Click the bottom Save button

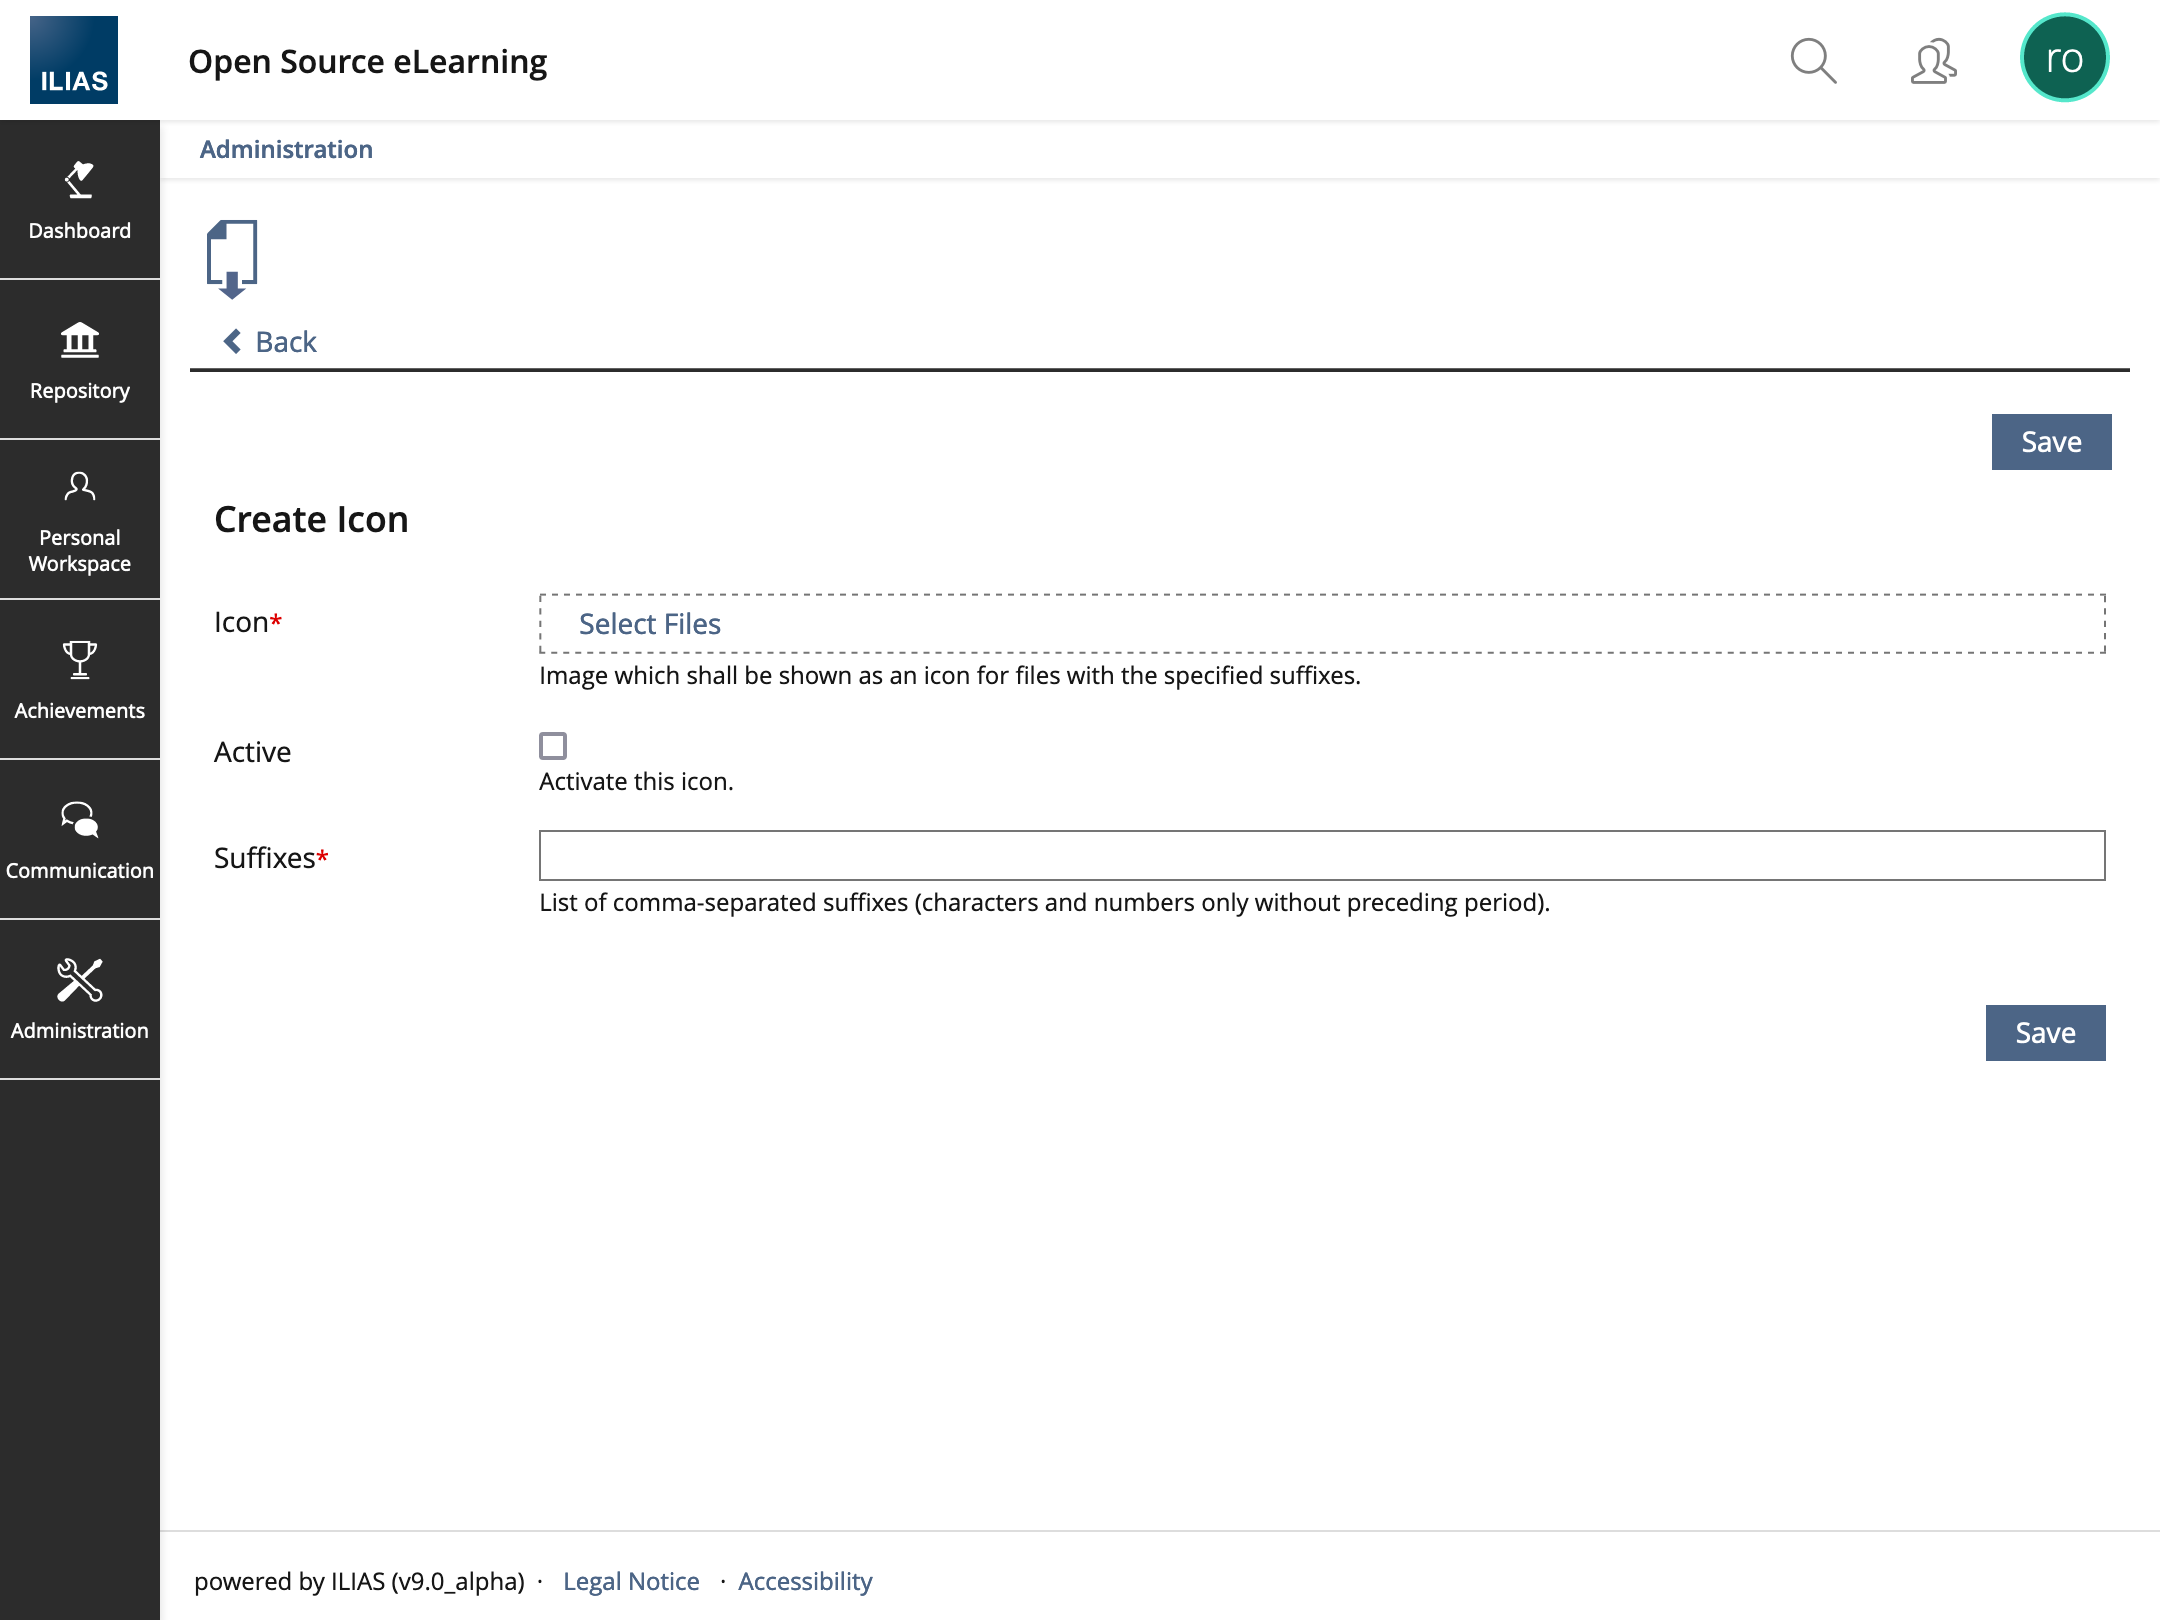(x=2045, y=1033)
